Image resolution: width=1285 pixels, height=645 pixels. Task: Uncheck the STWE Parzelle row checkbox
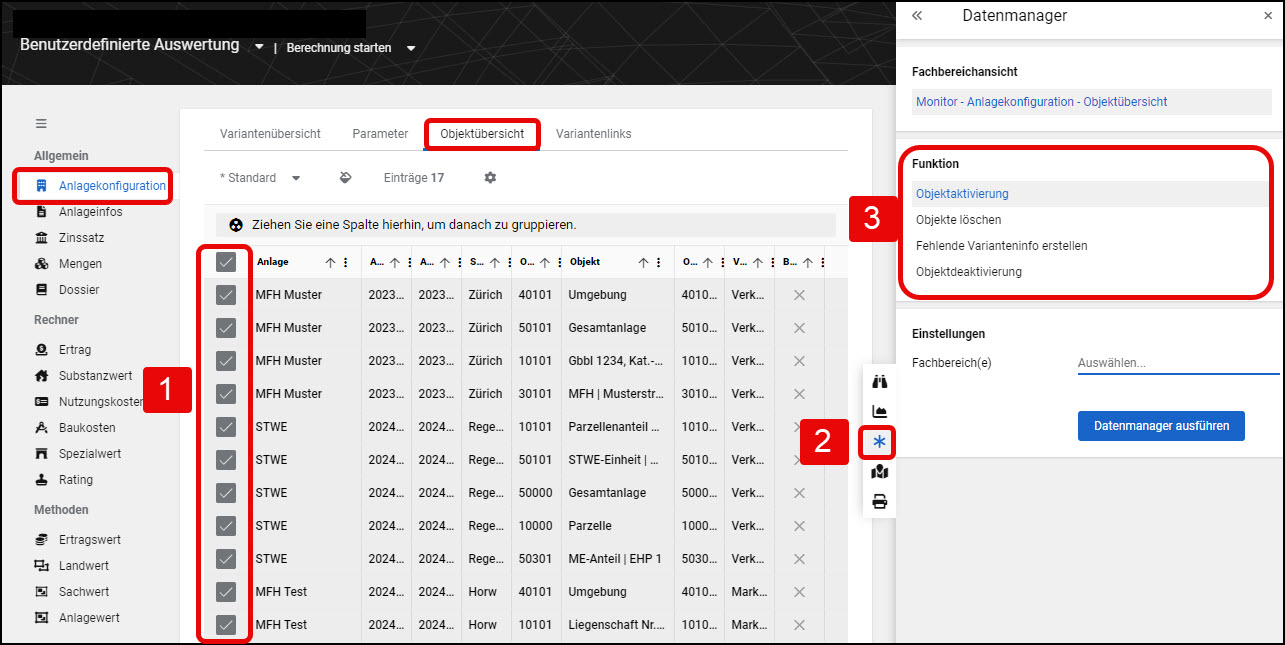[x=226, y=525]
